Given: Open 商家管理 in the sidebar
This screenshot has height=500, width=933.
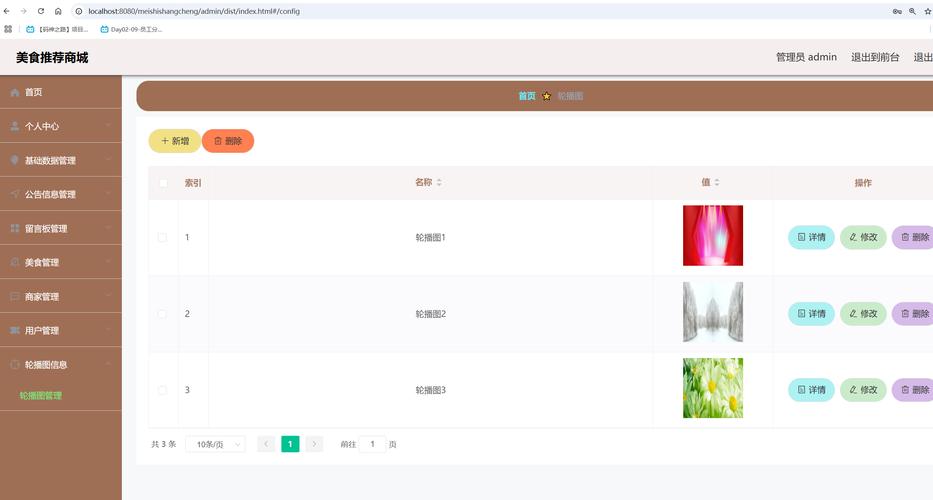Looking at the screenshot, I should [x=61, y=296].
